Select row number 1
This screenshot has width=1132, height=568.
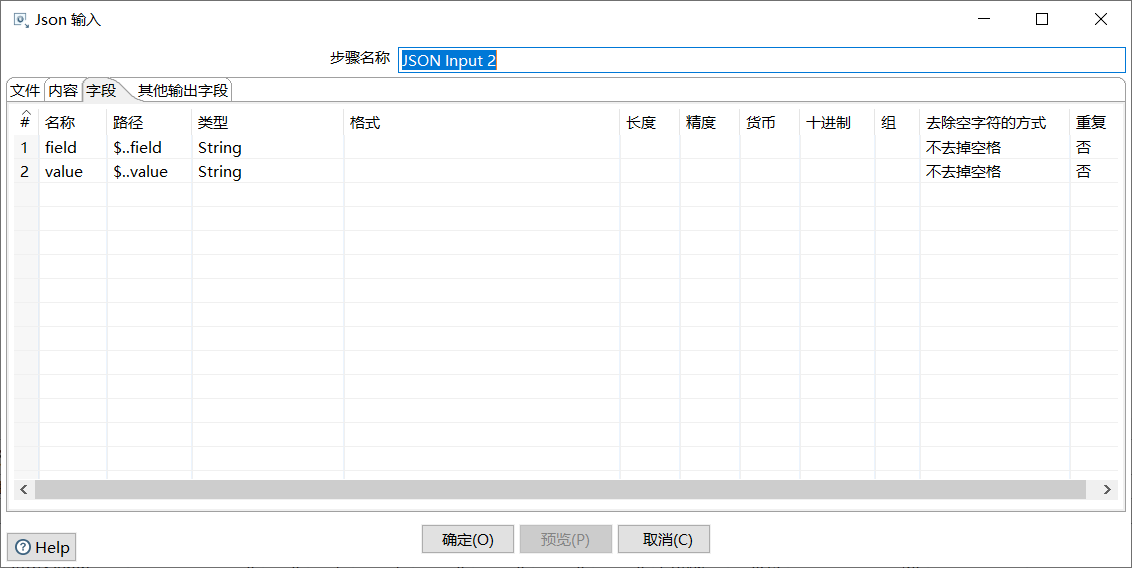26,147
